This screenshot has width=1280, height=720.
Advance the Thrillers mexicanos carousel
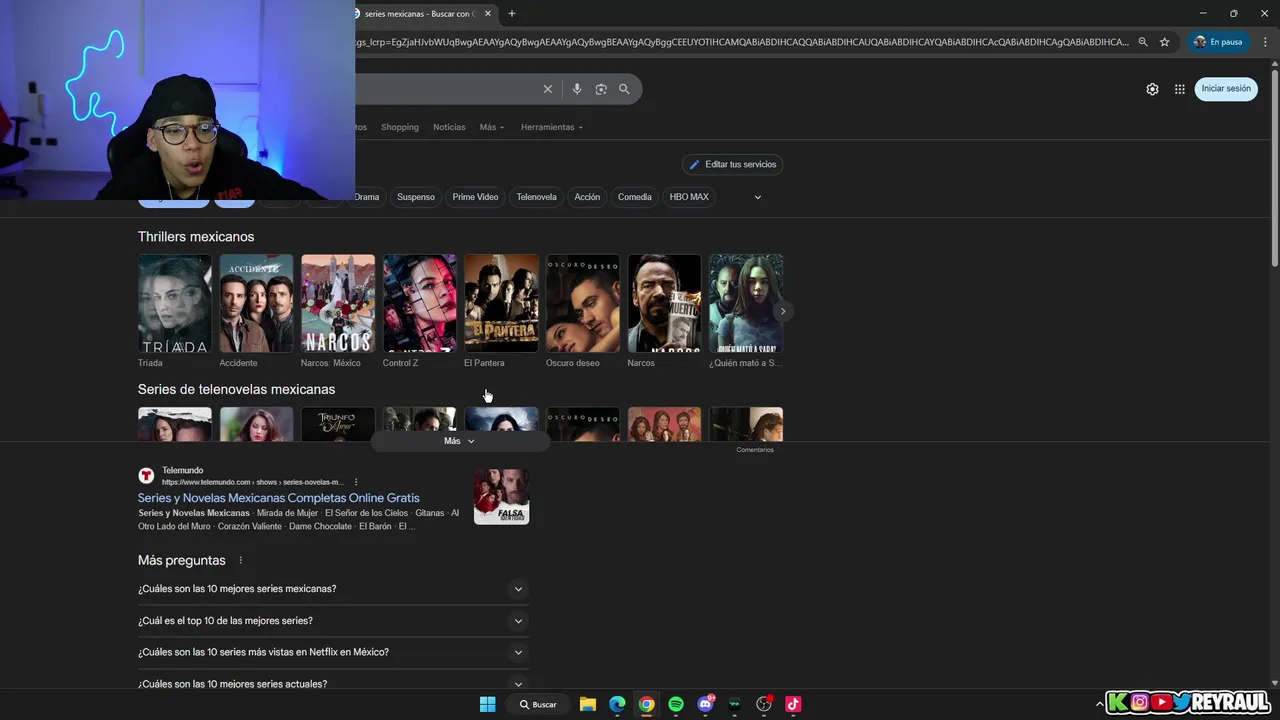pos(783,311)
